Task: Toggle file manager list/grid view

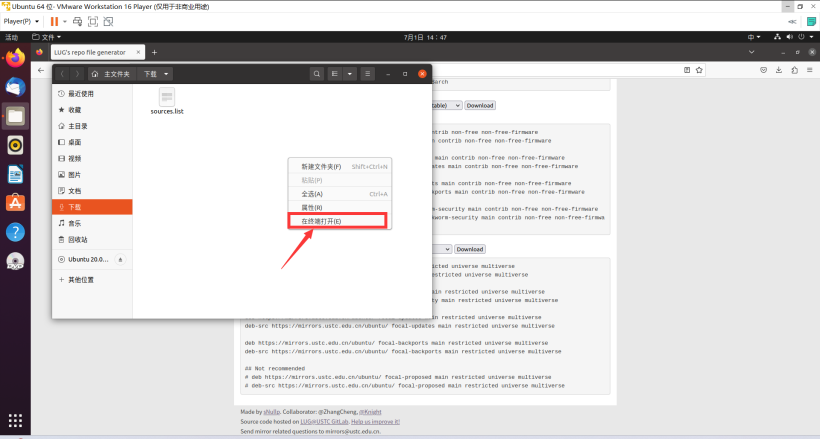Action: click(x=335, y=74)
